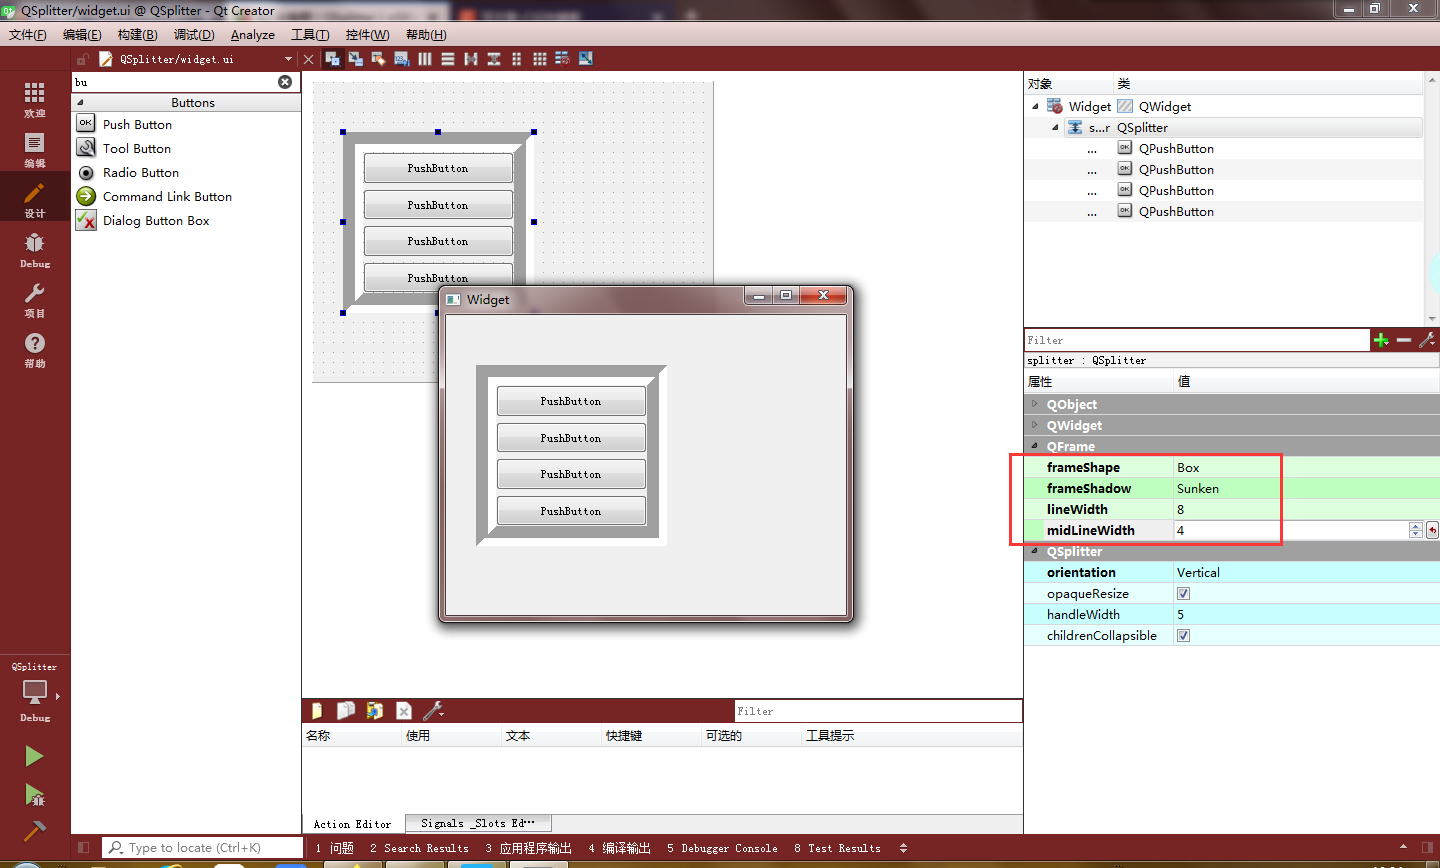Collapse the QFrame property group
Screen dimensions: 1440x868
(1034, 446)
